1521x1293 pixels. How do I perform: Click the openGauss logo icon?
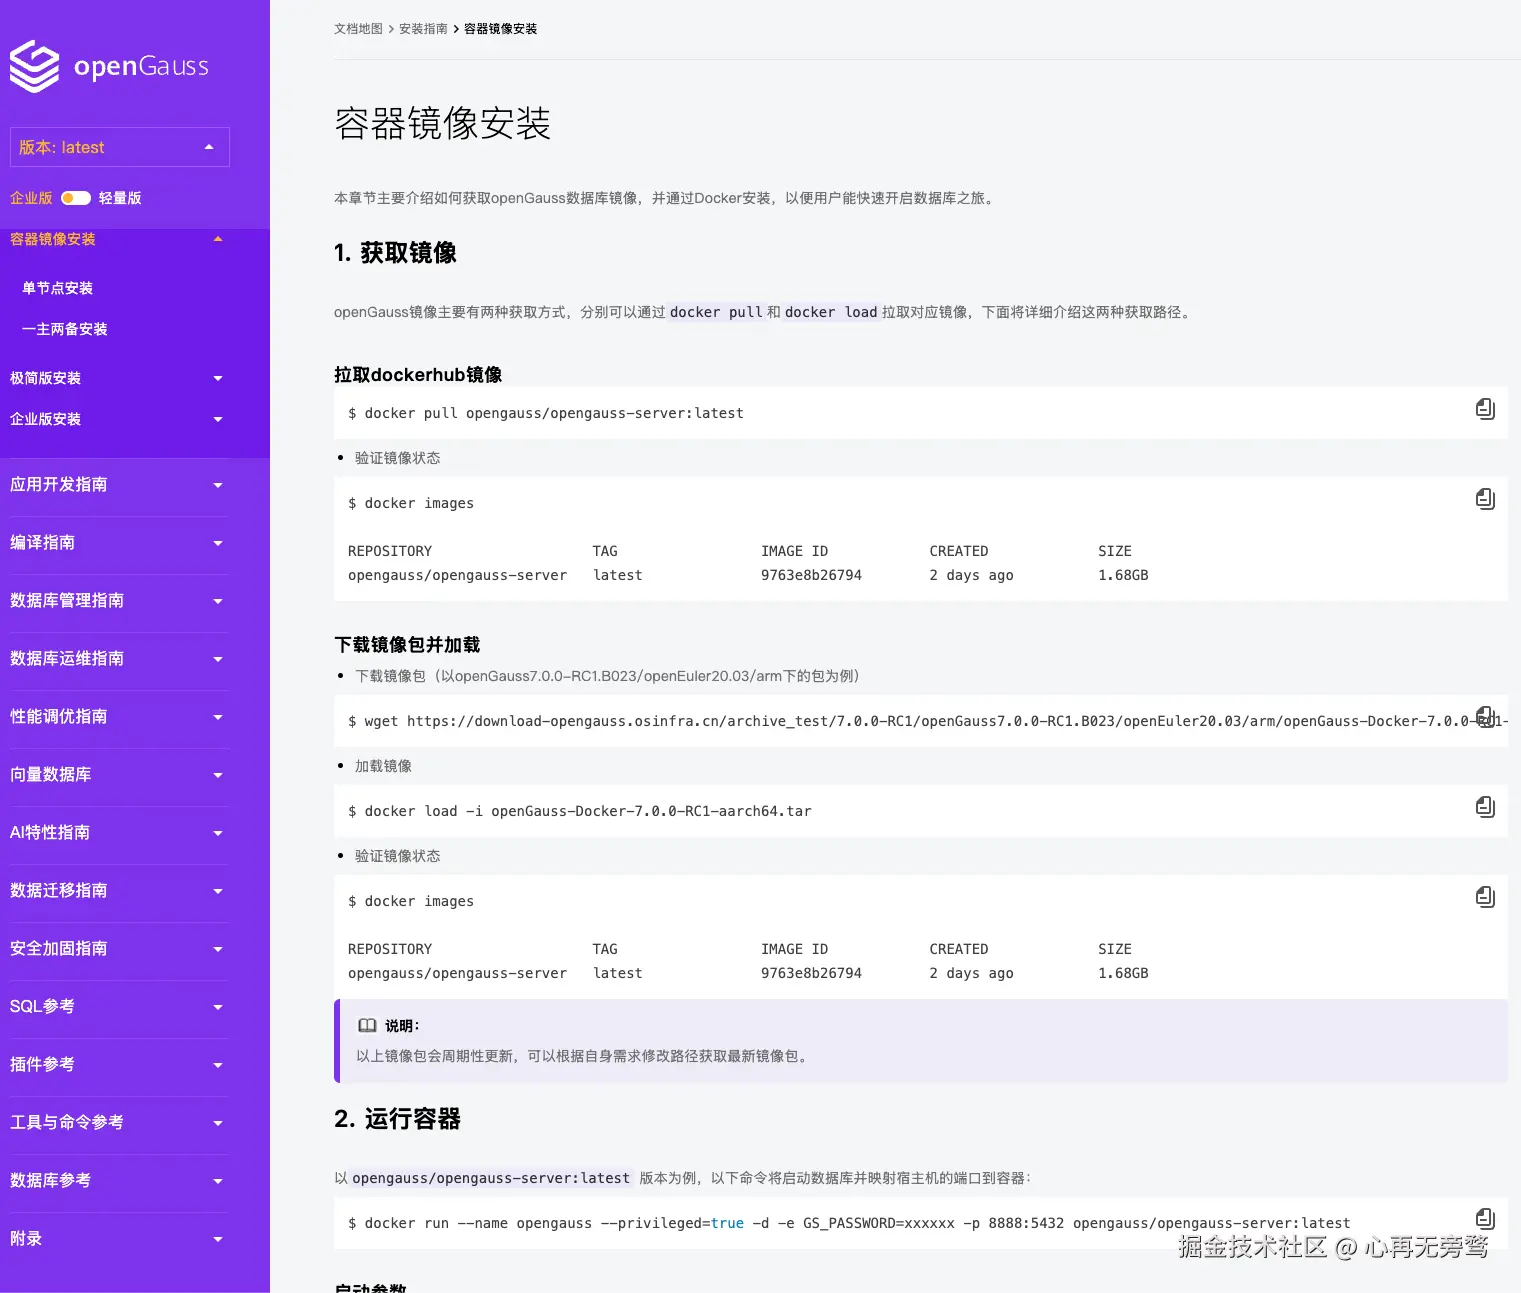pos(35,67)
